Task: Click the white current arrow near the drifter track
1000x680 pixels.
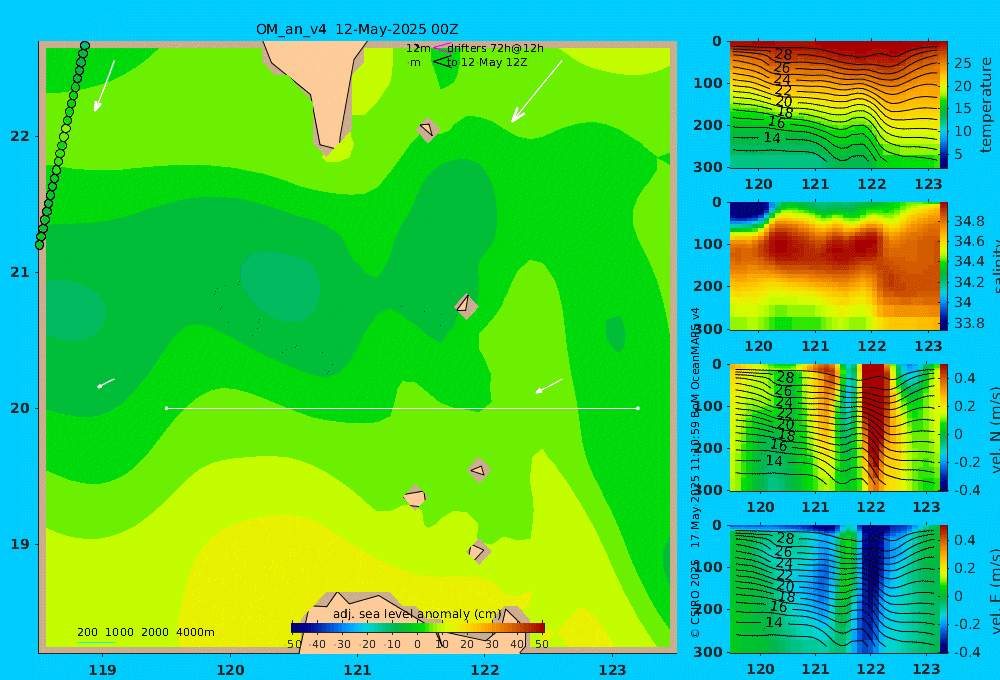Action: [104, 86]
